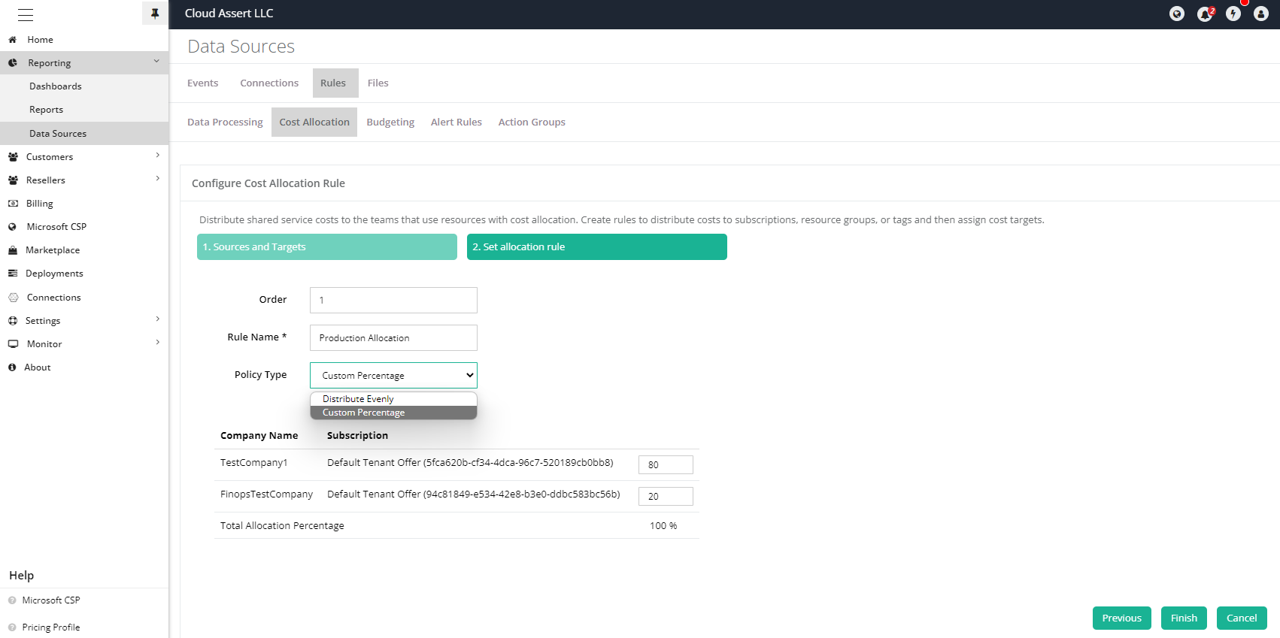Click the Resellers people icon
Viewport: 1280px width, 638px height.
point(13,180)
